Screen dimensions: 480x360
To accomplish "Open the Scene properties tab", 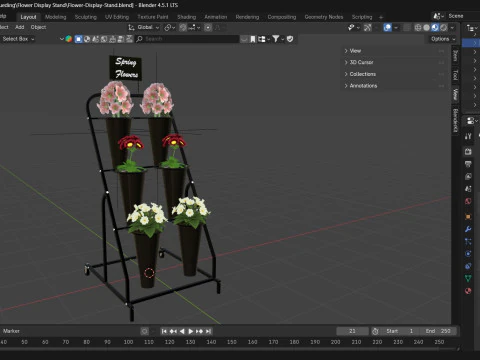I will (x=468, y=189).
